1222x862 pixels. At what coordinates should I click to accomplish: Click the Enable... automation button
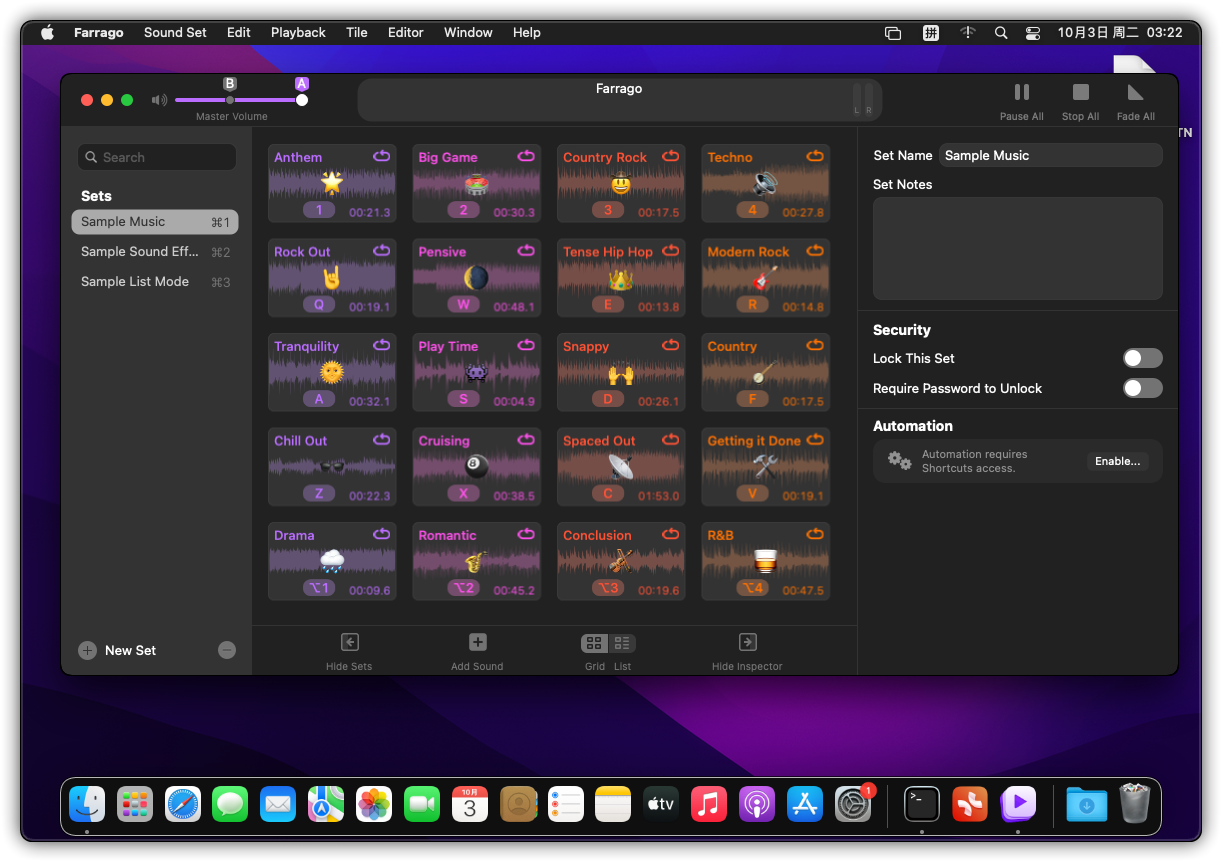point(1117,461)
